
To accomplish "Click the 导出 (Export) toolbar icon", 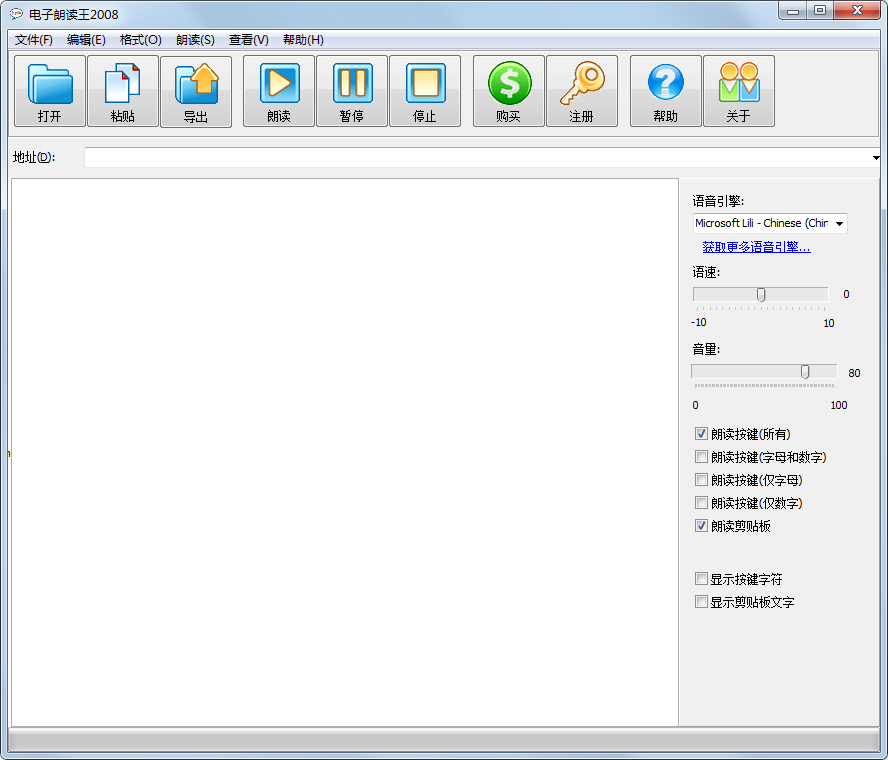I will tap(196, 84).
